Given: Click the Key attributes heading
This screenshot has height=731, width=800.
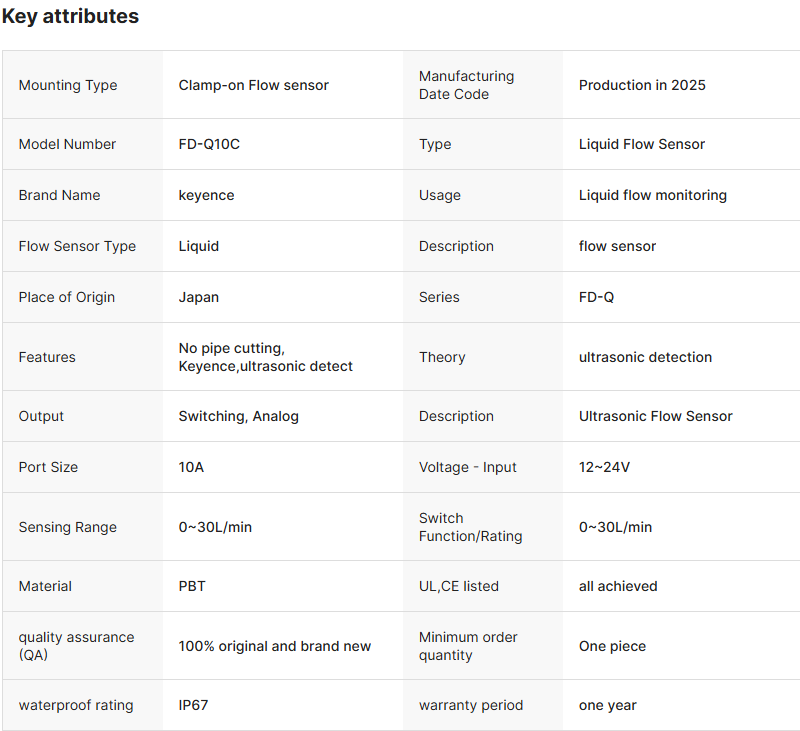Looking at the screenshot, I should [x=70, y=17].
